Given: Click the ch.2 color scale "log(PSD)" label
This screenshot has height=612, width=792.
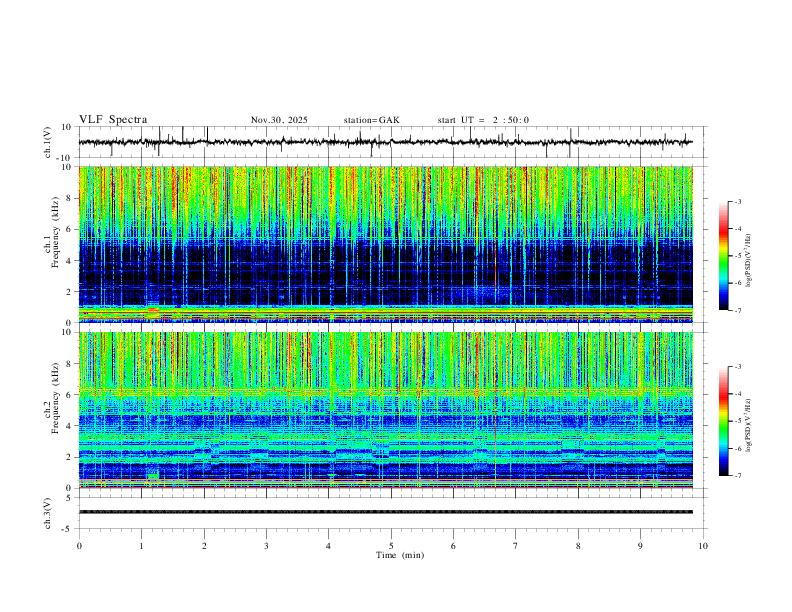Looking at the screenshot, I should click(x=749, y=425).
